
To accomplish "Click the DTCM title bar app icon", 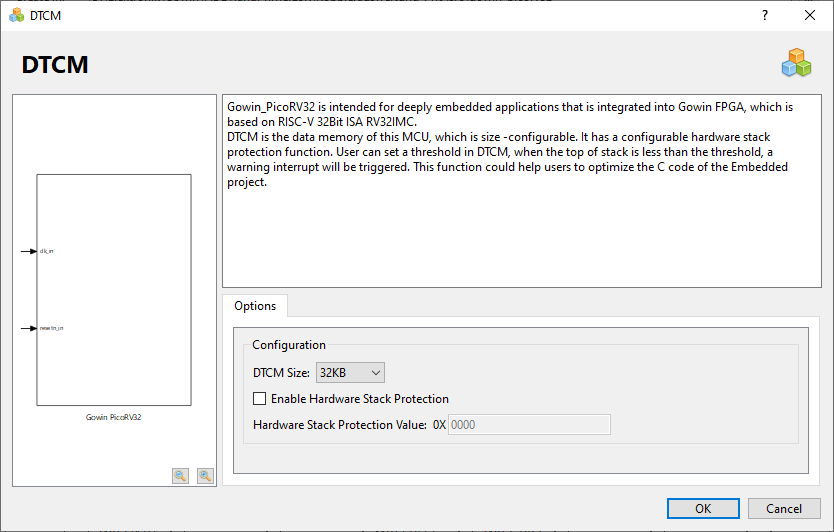I will point(16,15).
